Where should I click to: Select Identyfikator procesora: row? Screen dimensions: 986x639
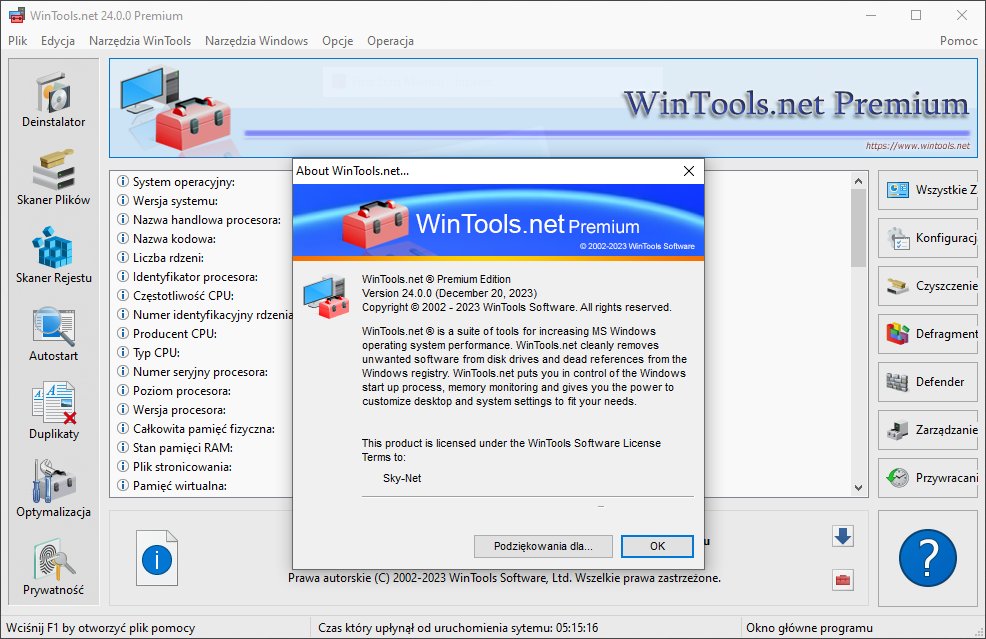[x=187, y=277]
